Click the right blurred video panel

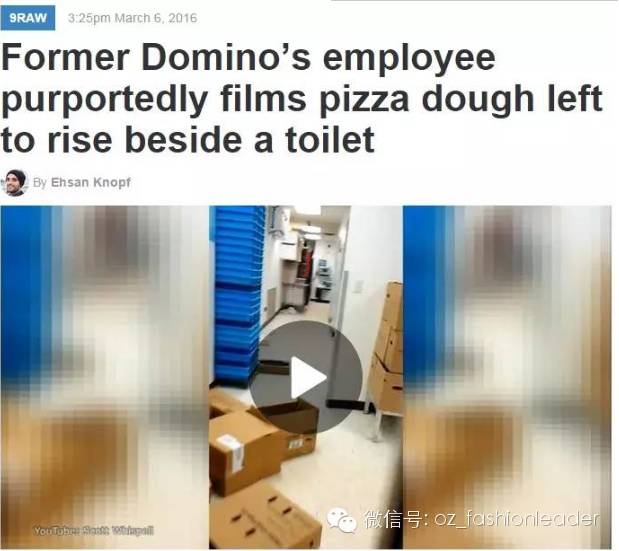pyautogui.click(x=507, y=377)
